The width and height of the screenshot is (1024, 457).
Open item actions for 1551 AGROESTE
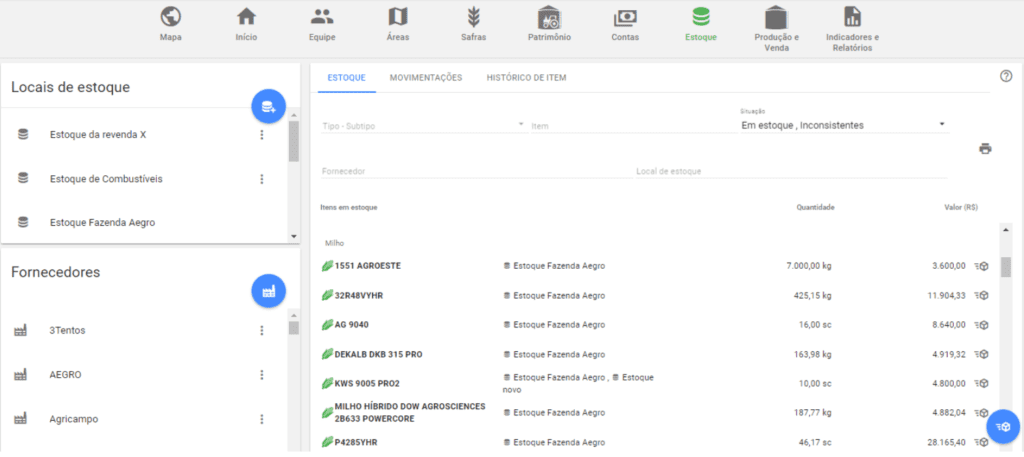coord(983,266)
